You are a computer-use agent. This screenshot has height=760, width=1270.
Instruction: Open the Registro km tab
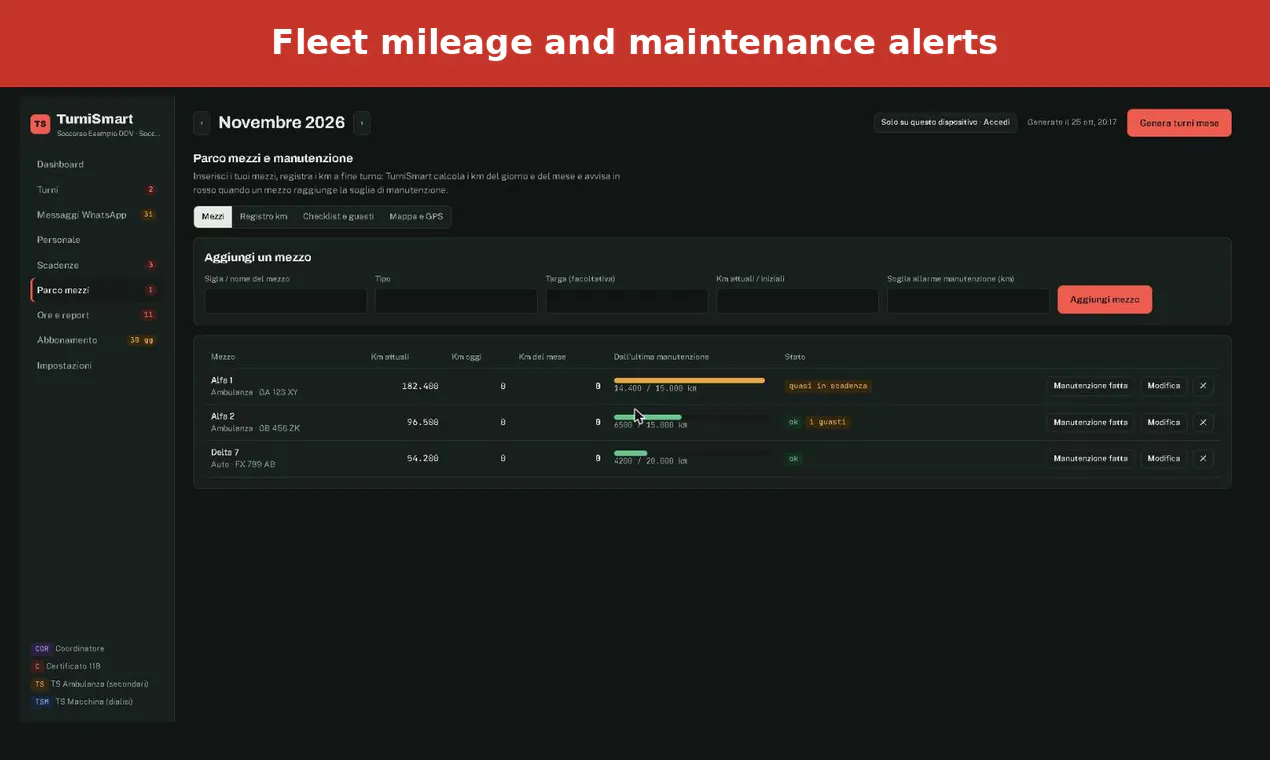coord(263,217)
